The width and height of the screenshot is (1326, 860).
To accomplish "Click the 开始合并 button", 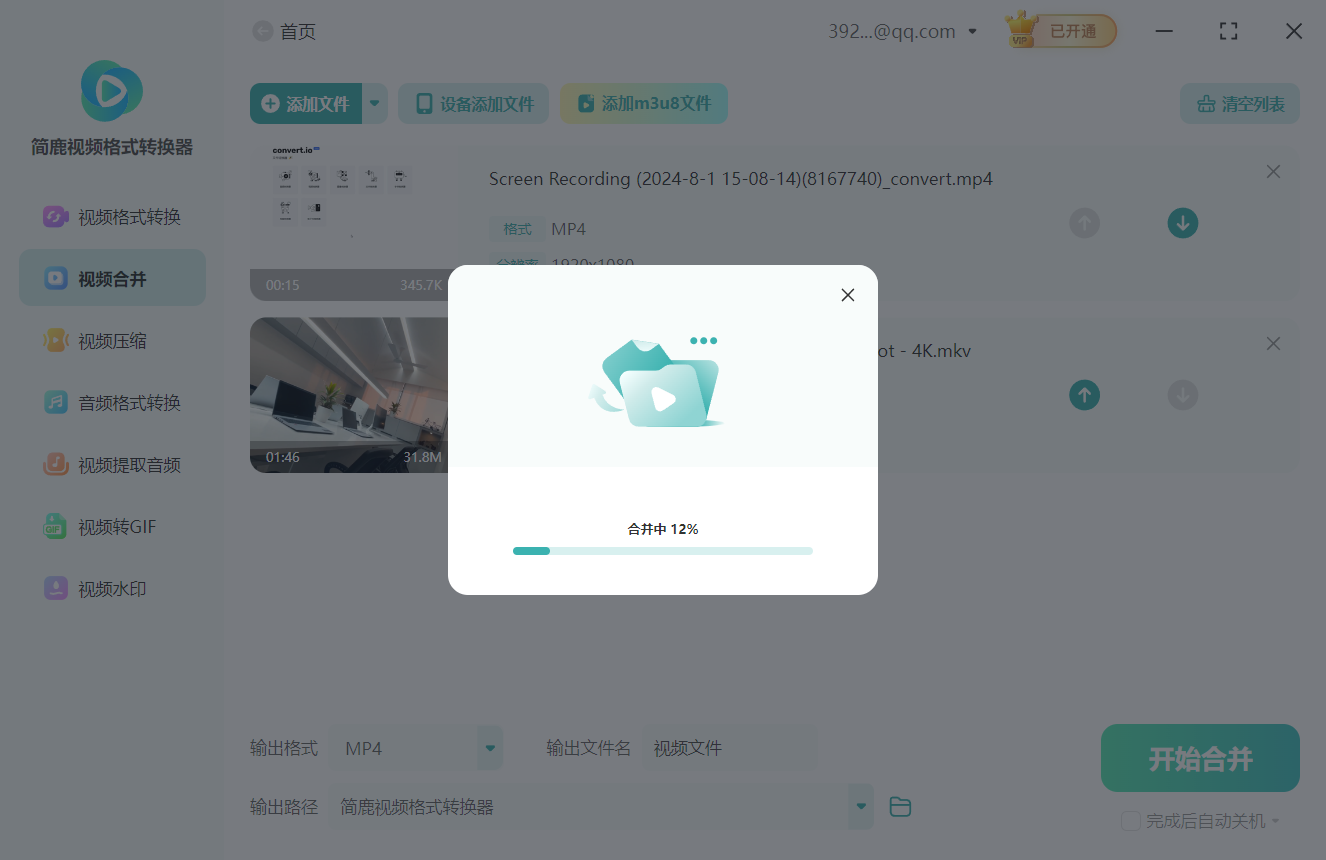I will tap(1200, 759).
